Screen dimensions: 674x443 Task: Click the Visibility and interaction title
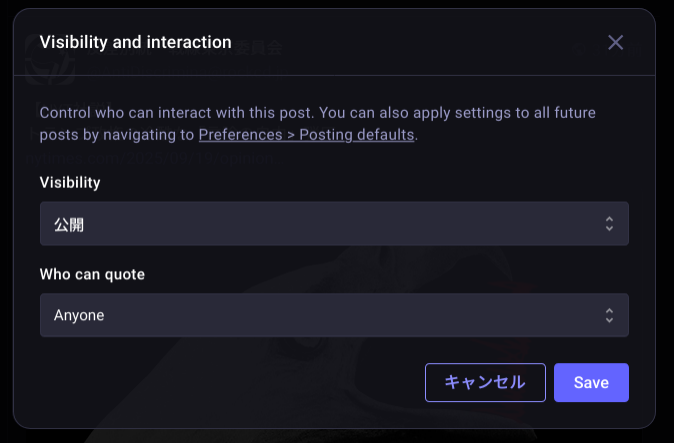tap(135, 42)
